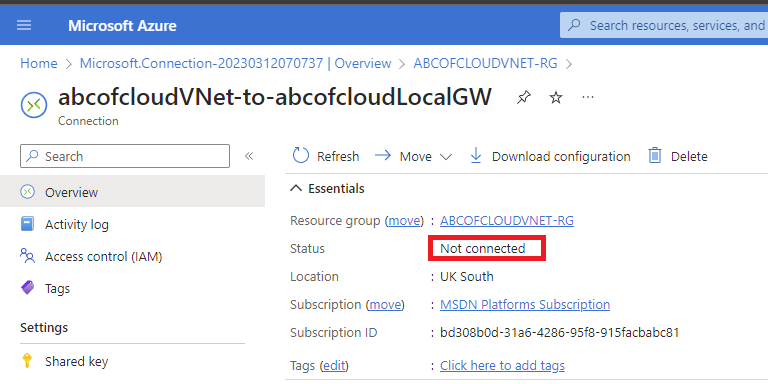Click the Shared key yellow key icon
The image size is (768, 384).
point(27,361)
